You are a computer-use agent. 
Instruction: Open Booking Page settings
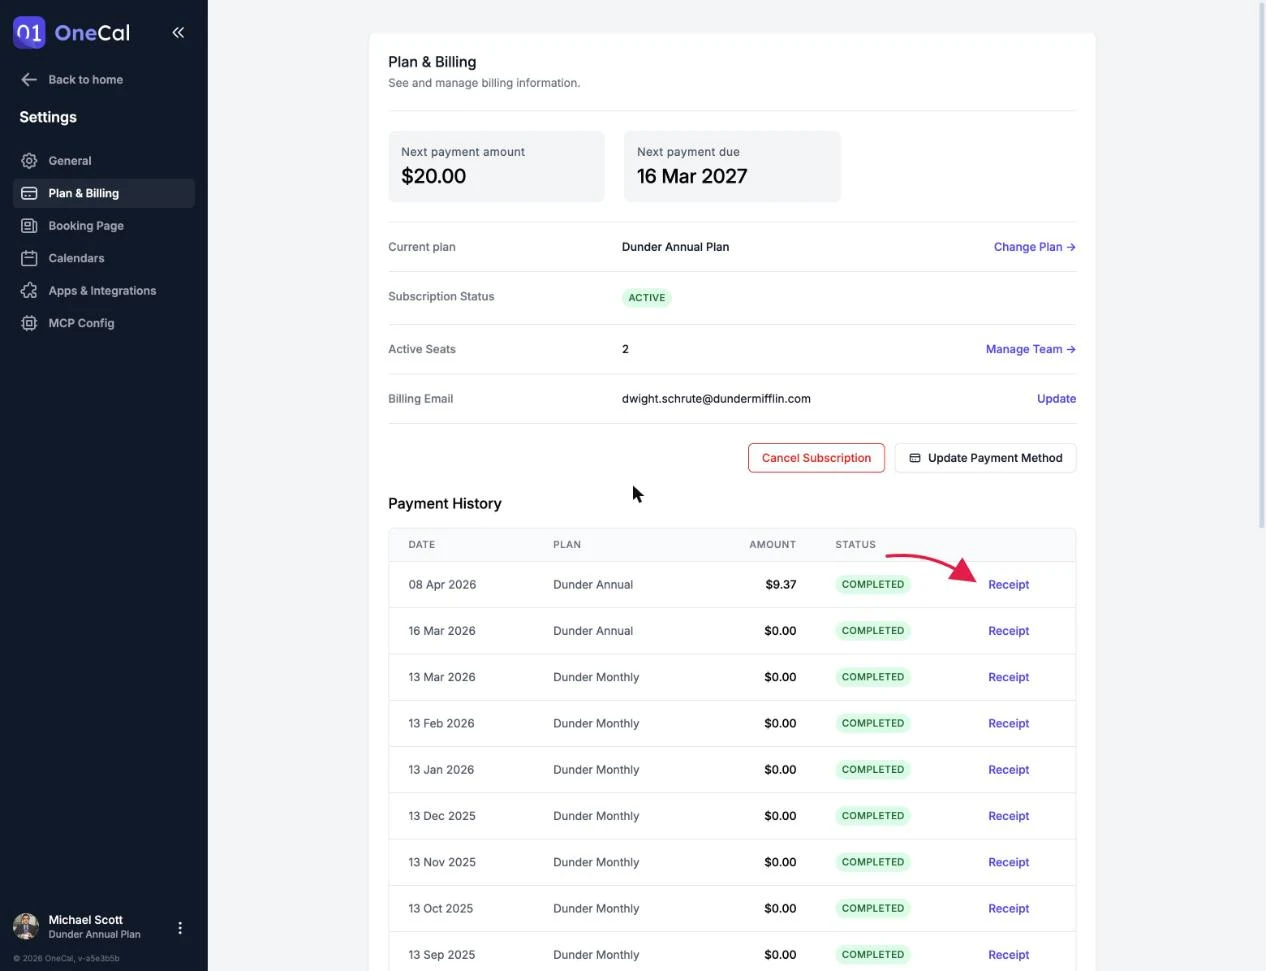tap(104, 226)
